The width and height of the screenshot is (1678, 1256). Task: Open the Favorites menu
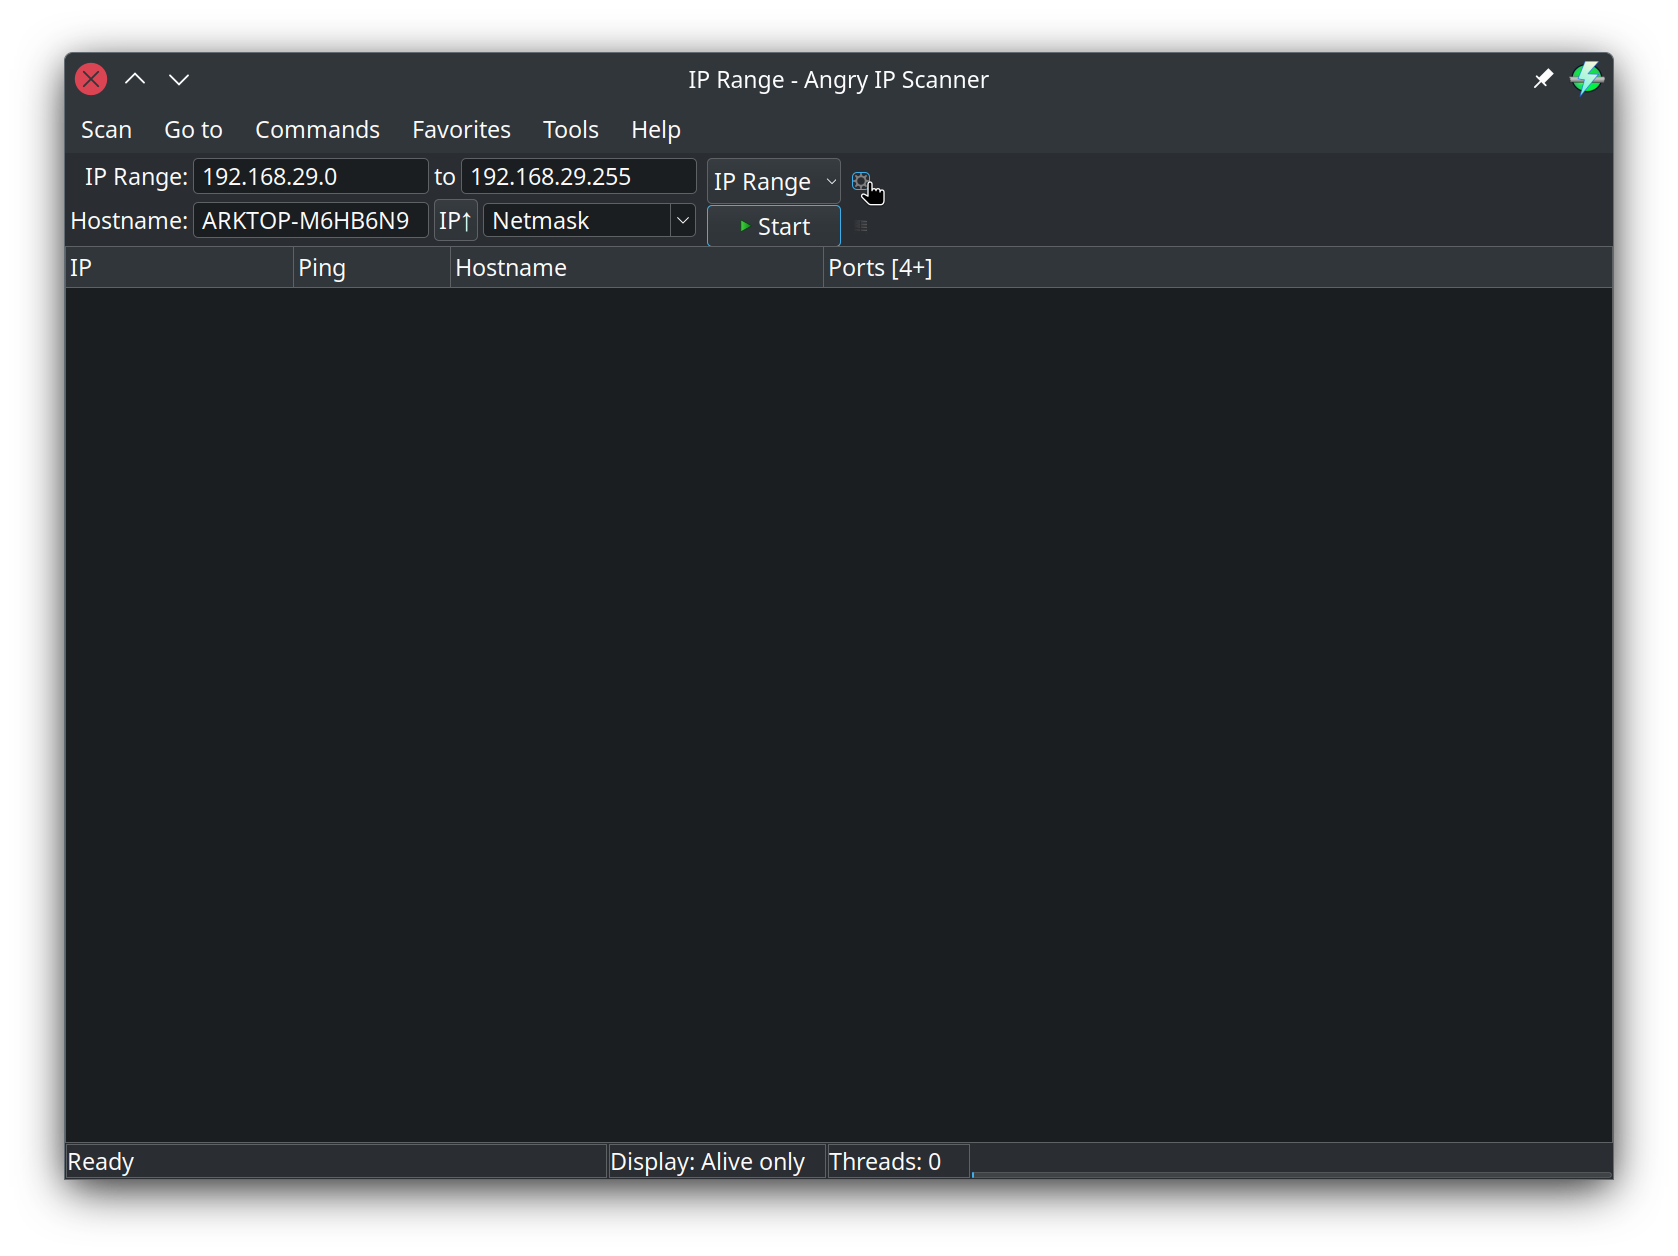pos(461,130)
